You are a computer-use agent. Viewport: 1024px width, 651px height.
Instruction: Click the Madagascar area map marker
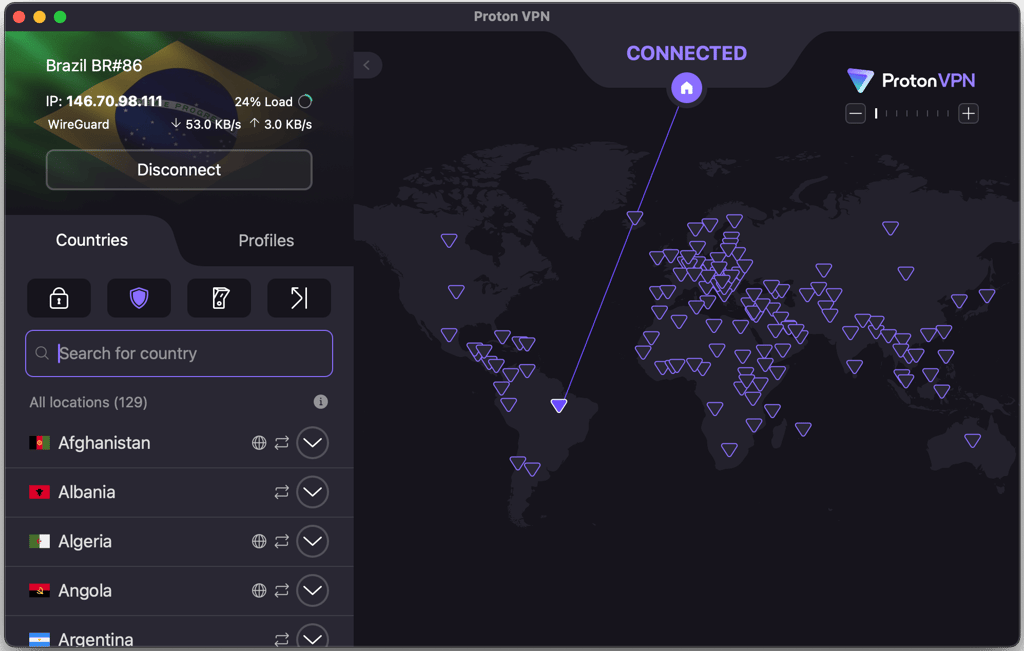click(x=803, y=428)
